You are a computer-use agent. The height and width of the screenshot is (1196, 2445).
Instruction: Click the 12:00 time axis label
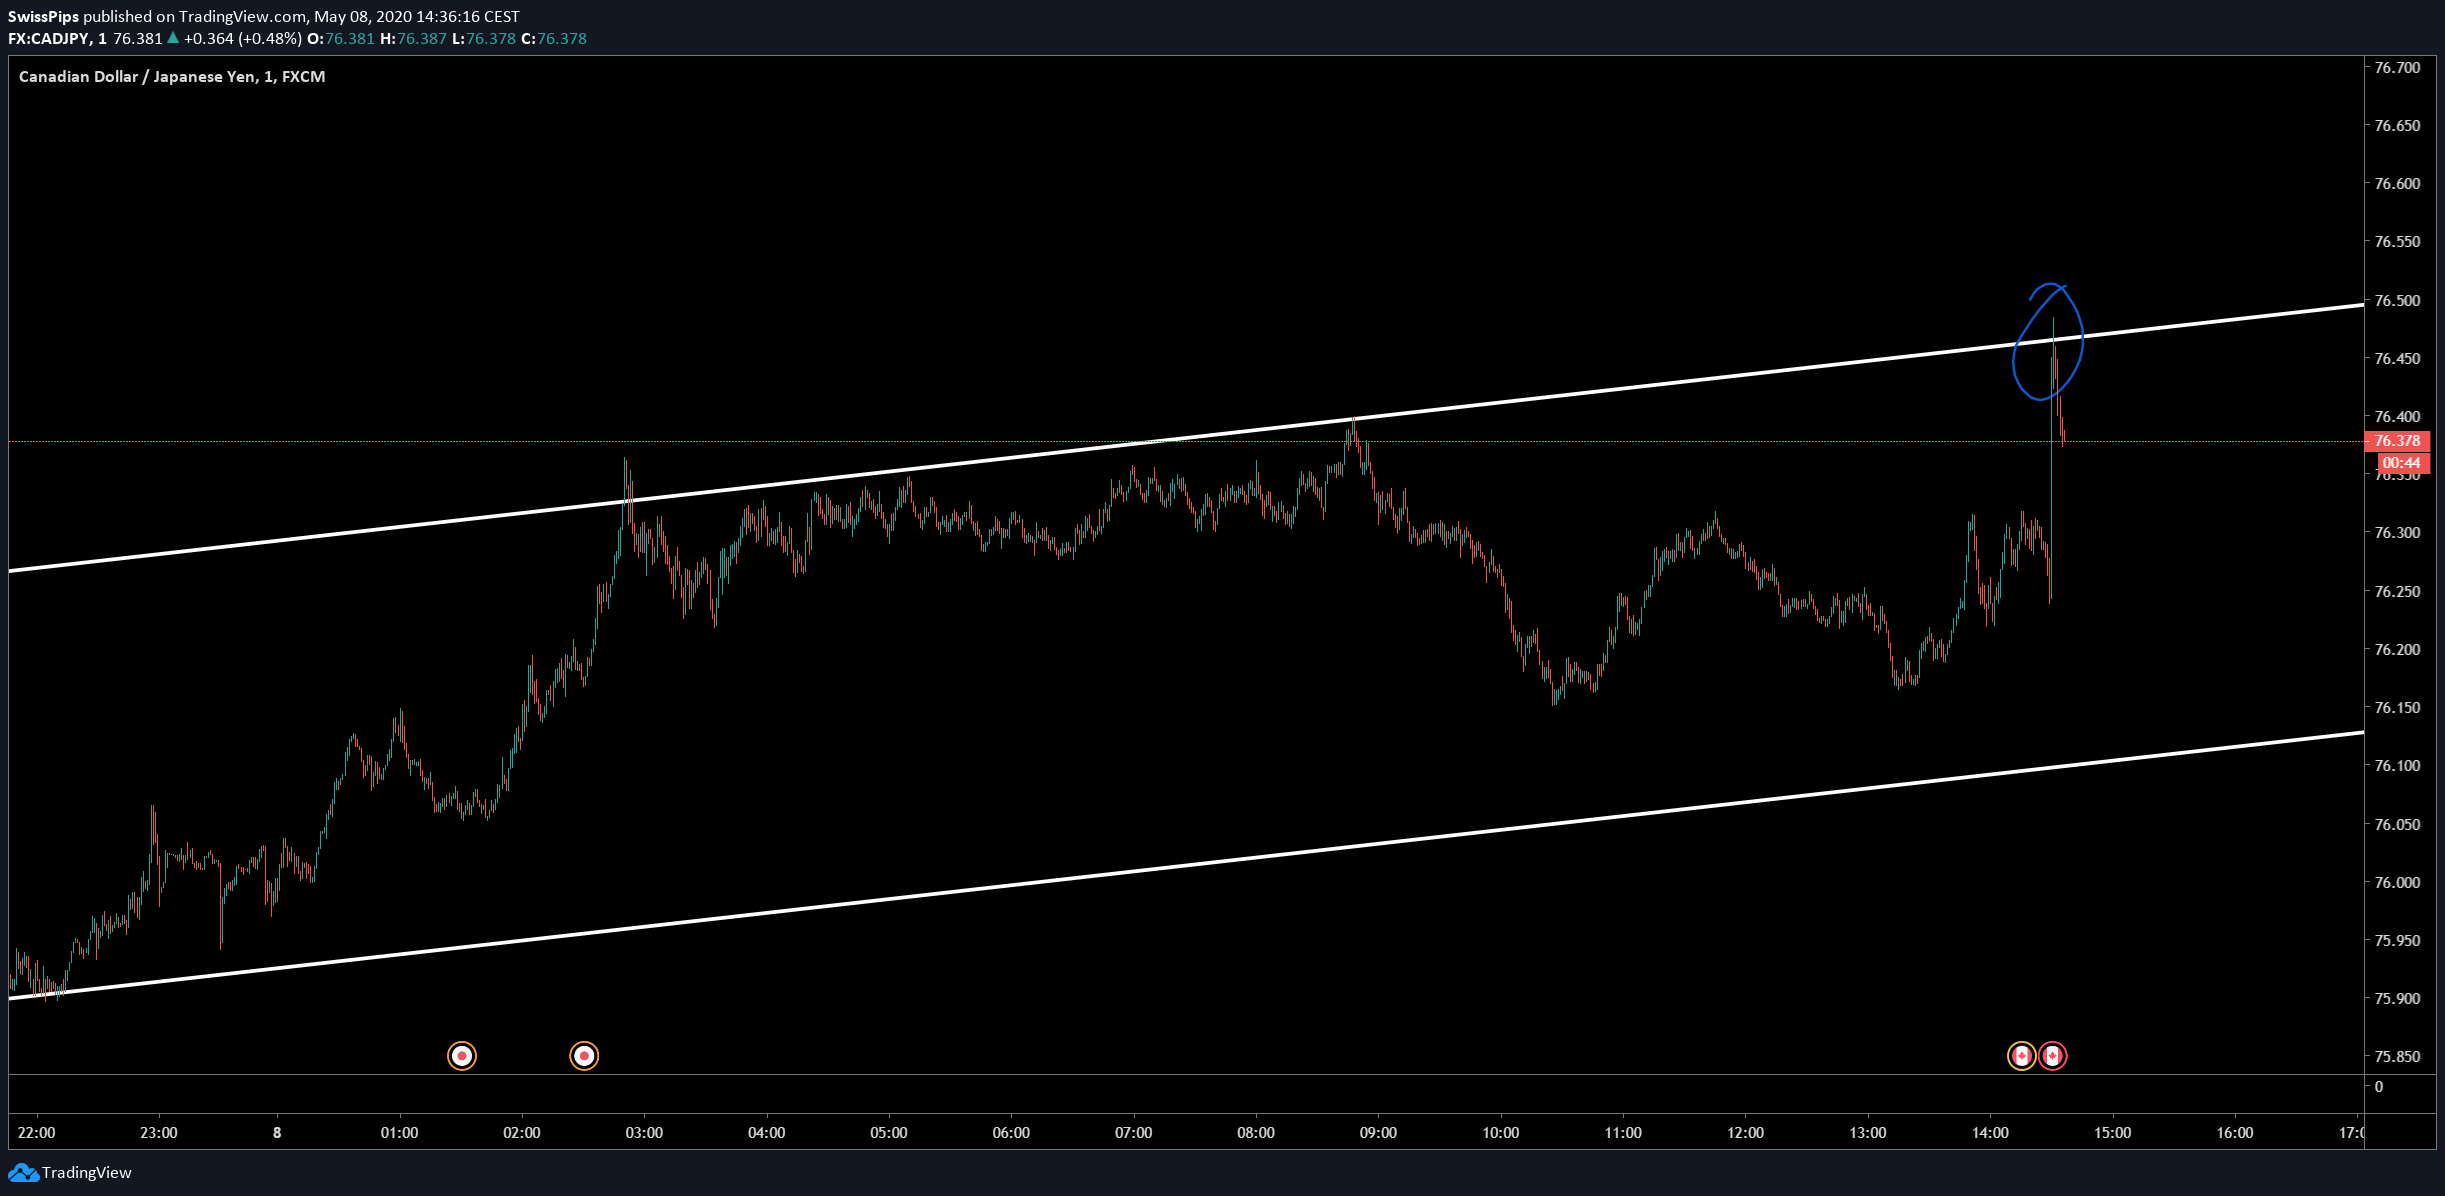[x=1745, y=1132]
